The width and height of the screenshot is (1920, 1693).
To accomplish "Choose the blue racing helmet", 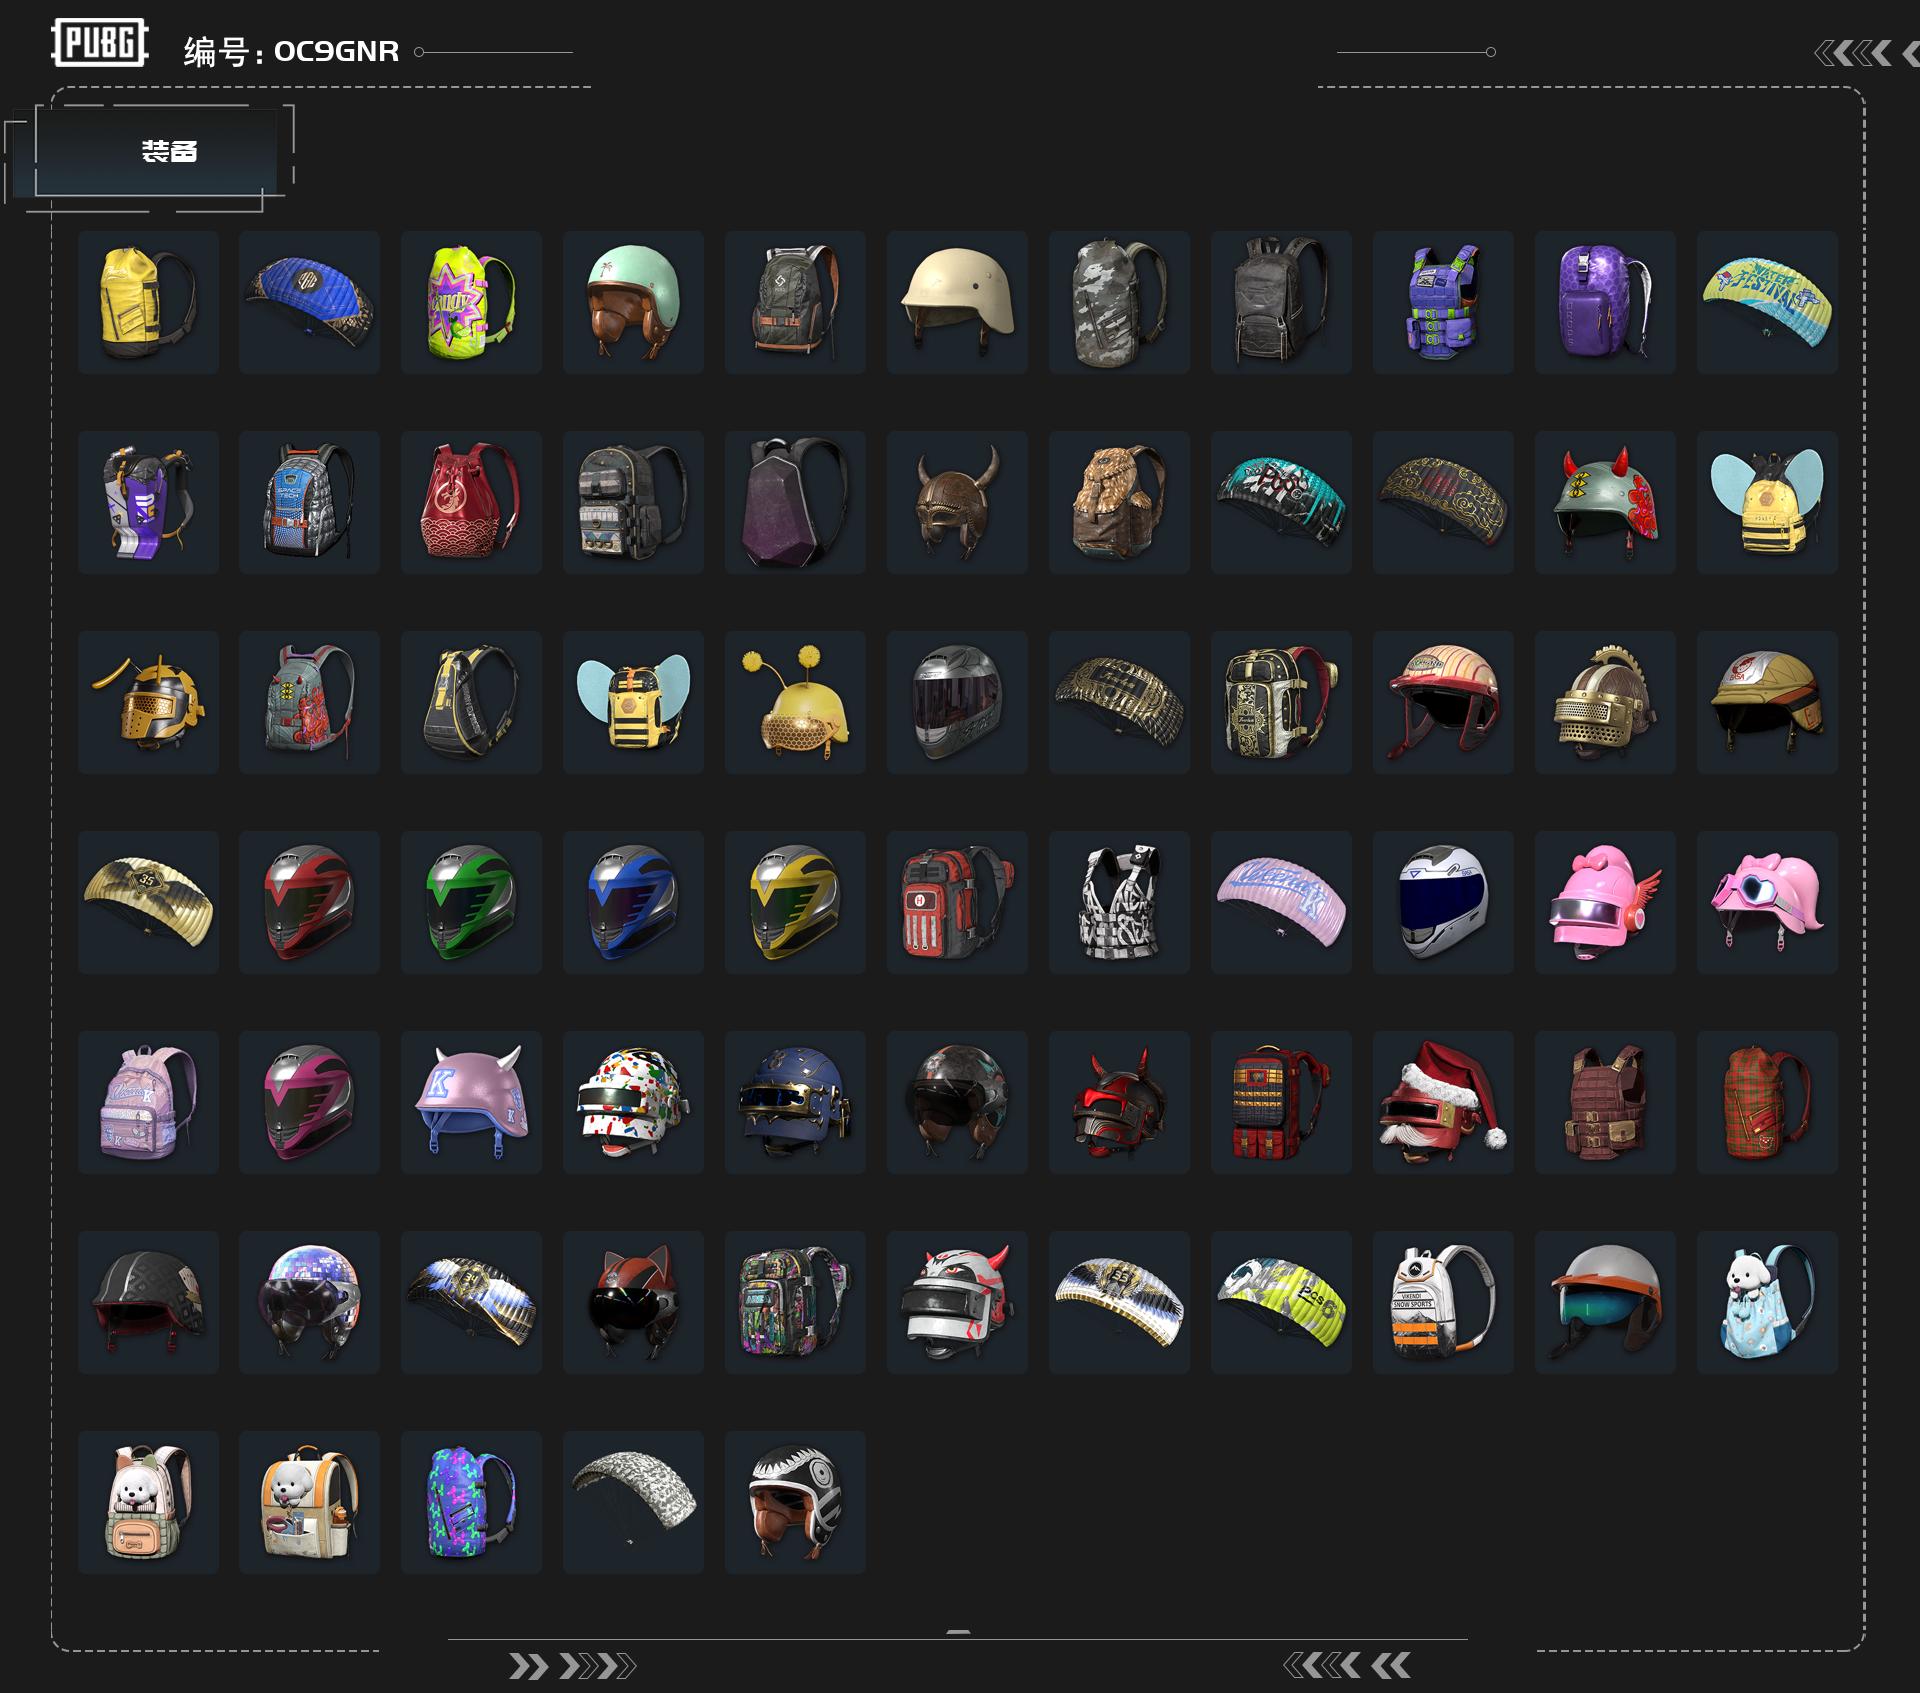I will click(x=633, y=902).
